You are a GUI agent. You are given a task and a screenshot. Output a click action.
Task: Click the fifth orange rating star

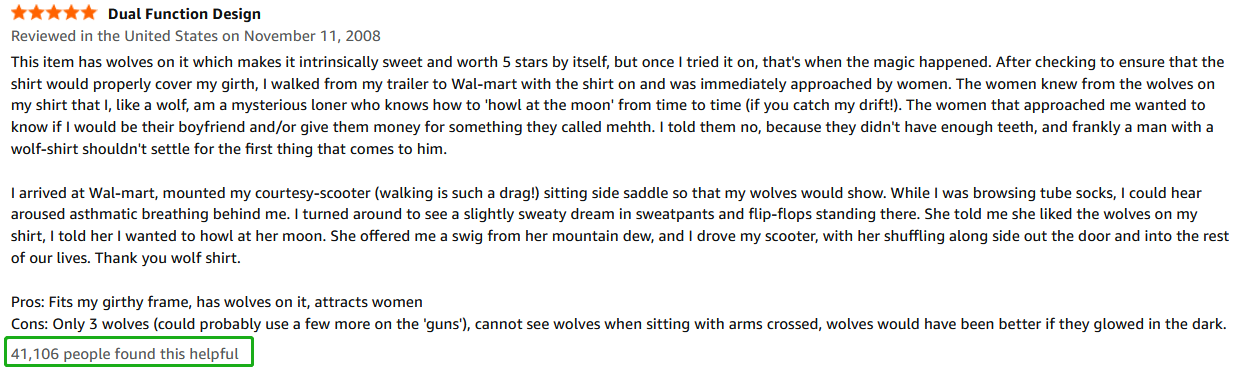click(89, 14)
